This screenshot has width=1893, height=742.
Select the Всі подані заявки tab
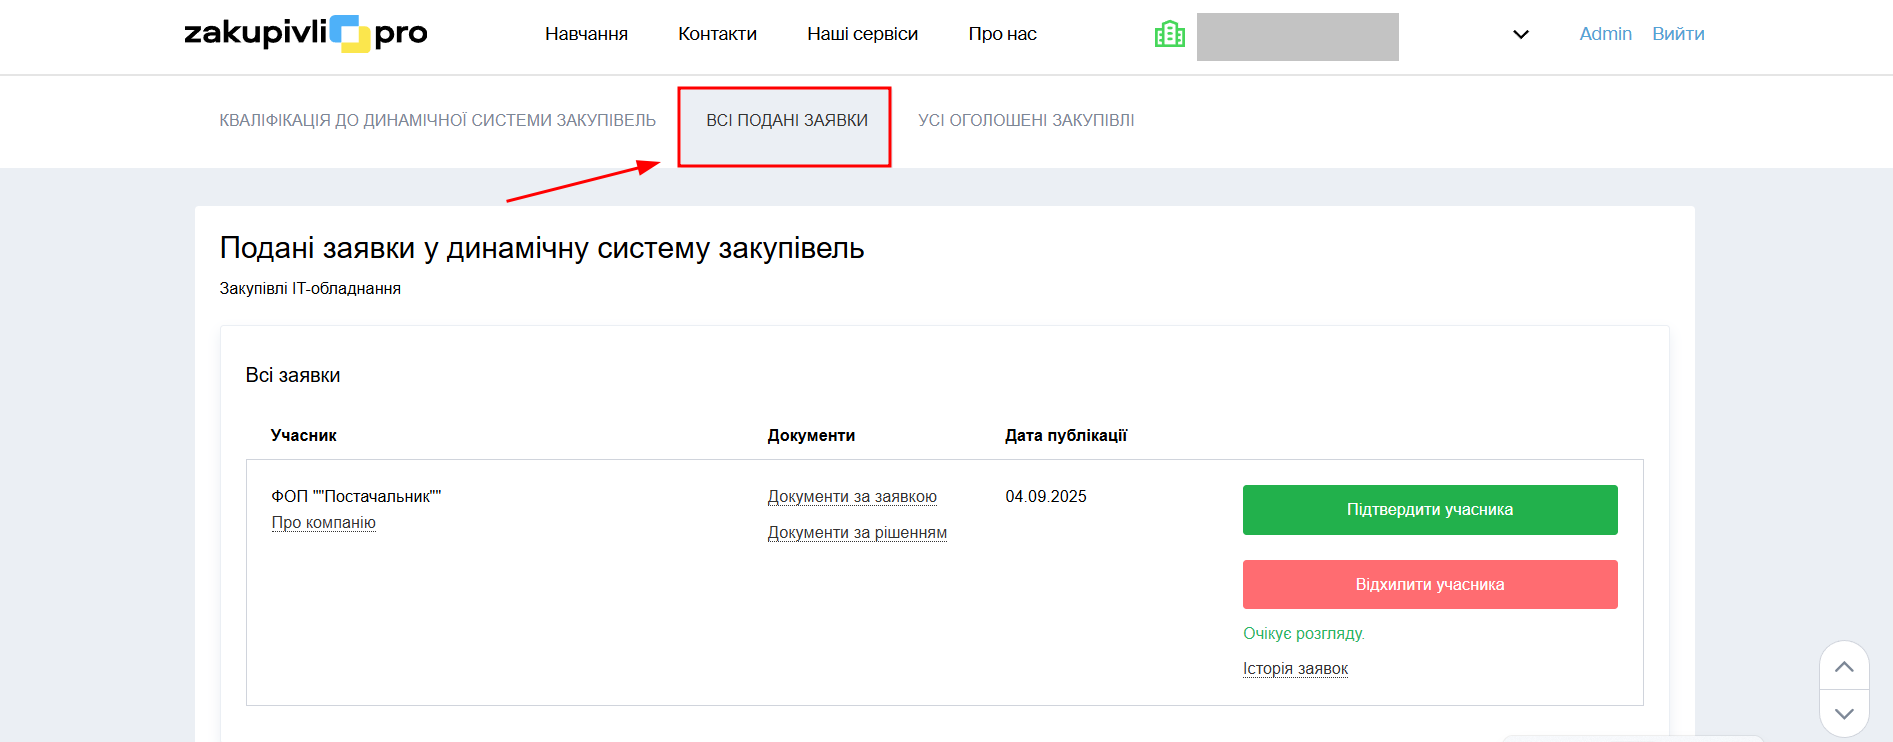tap(786, 121)
